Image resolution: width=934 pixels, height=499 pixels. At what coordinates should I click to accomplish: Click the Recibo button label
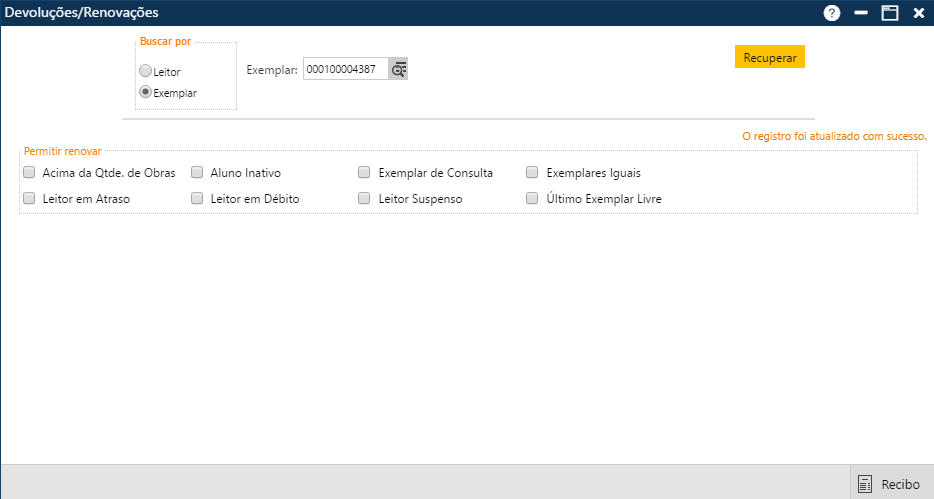(900, 484)
